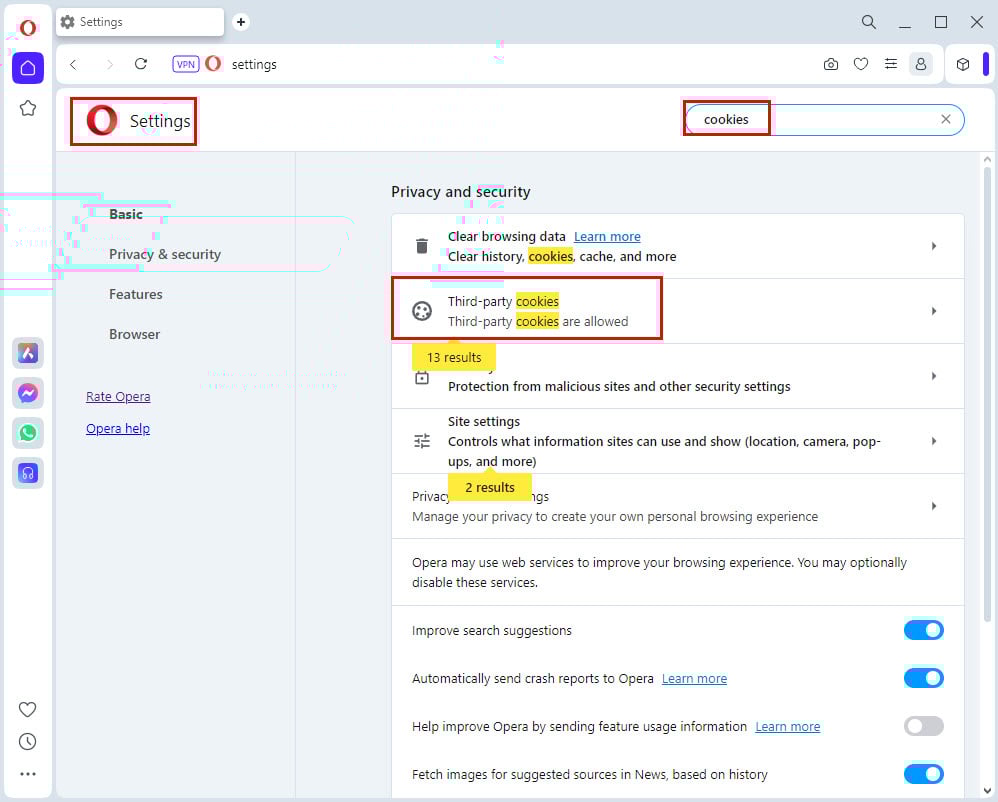Click the 2 results tooltip

tap(489, 487)
